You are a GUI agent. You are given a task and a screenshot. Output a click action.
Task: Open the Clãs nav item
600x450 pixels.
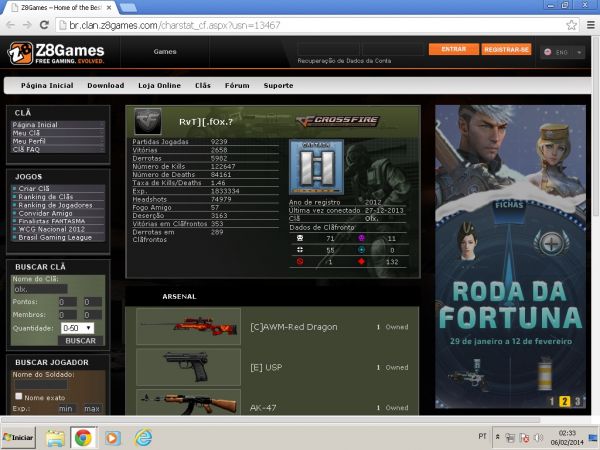tap(203, 85)
